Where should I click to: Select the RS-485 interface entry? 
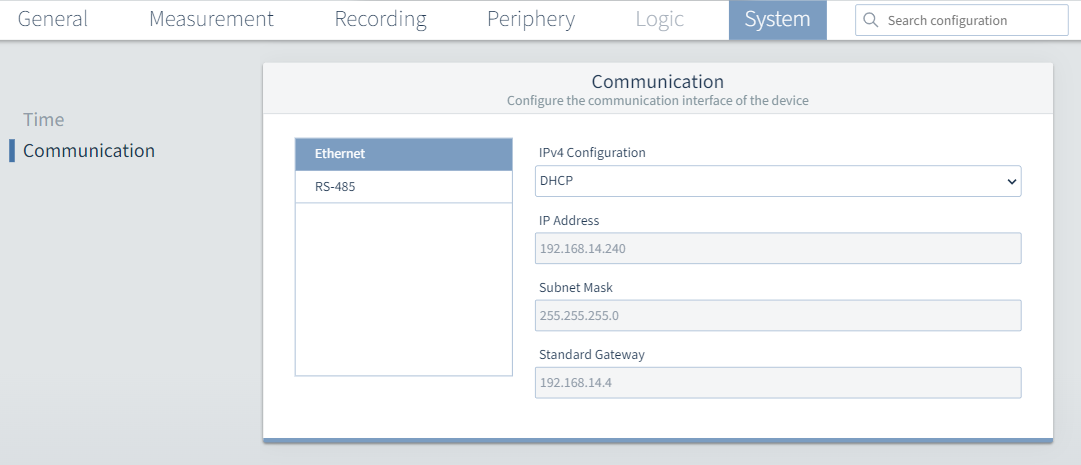404,186
